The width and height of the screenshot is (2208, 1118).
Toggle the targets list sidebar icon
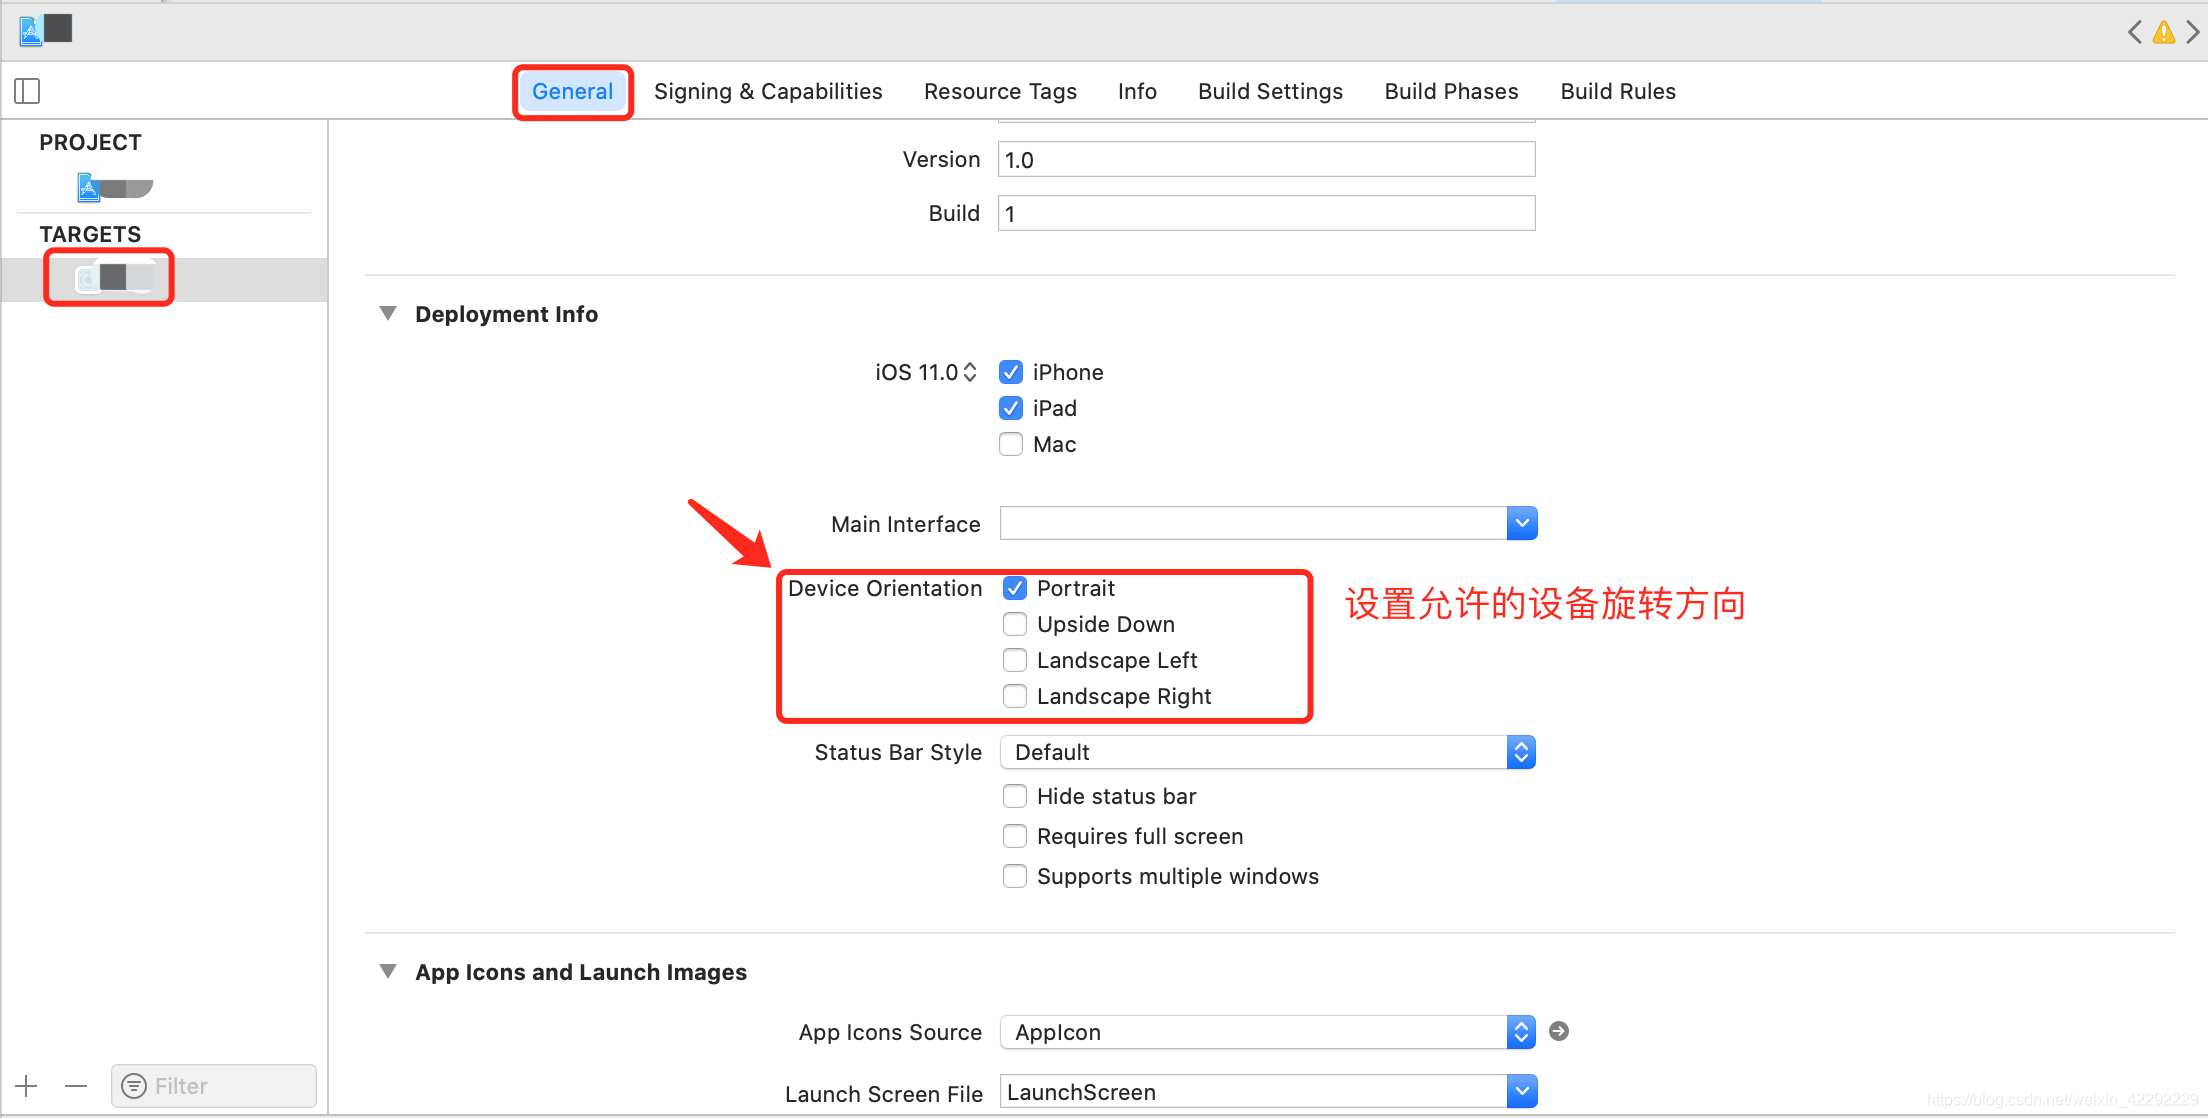[27, 91]
